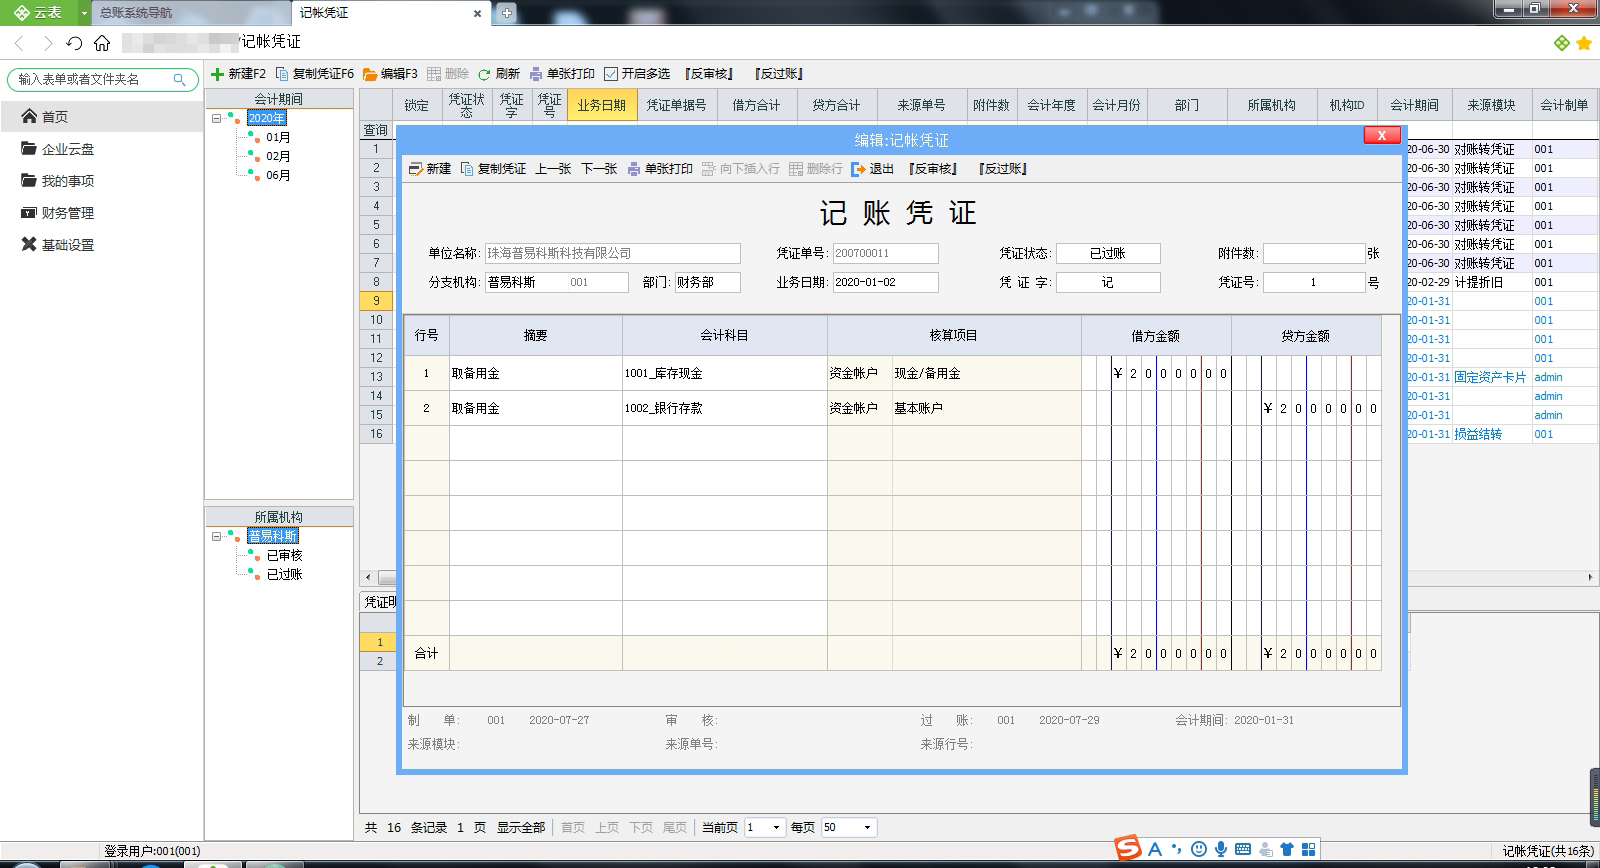Click the 新建F2 plus icon
Image resolution: width=1600 pixels, height=868 pixels.
click(x=217, y=74)
